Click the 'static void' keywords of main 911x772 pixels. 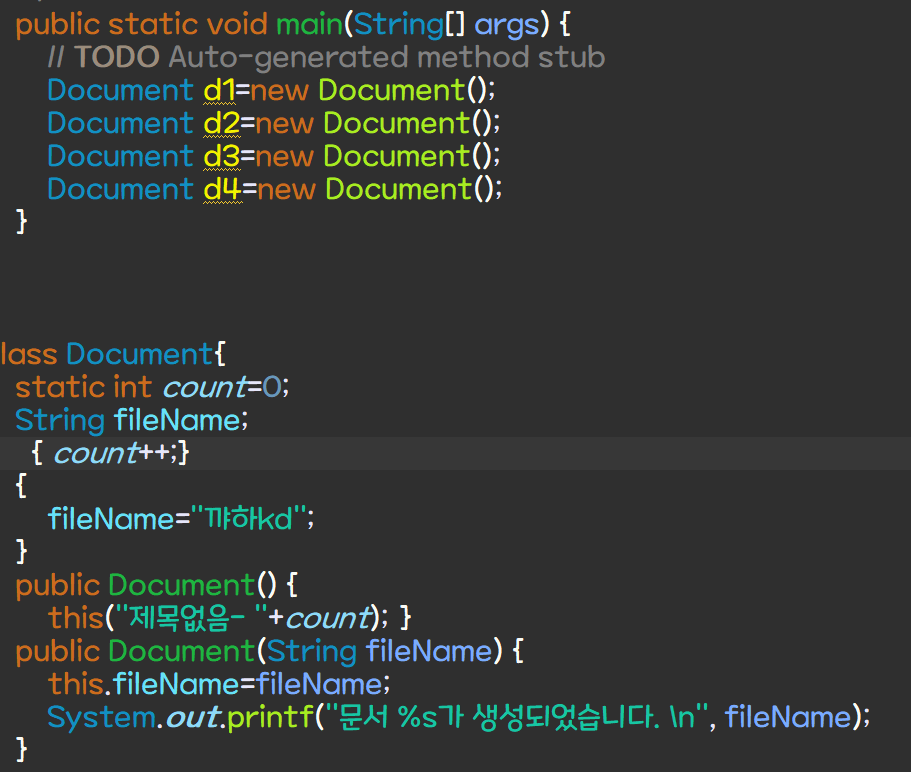[x=188, y=24]
